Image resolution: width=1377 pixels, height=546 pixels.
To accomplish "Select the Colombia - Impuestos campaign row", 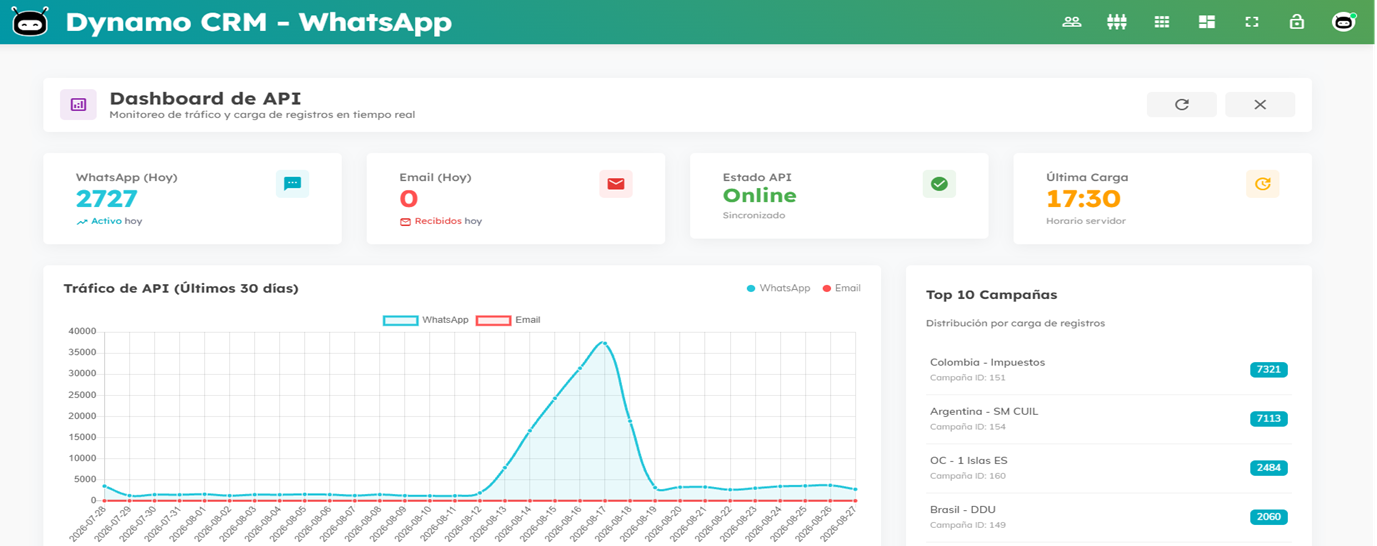I will pos(1109,369).
